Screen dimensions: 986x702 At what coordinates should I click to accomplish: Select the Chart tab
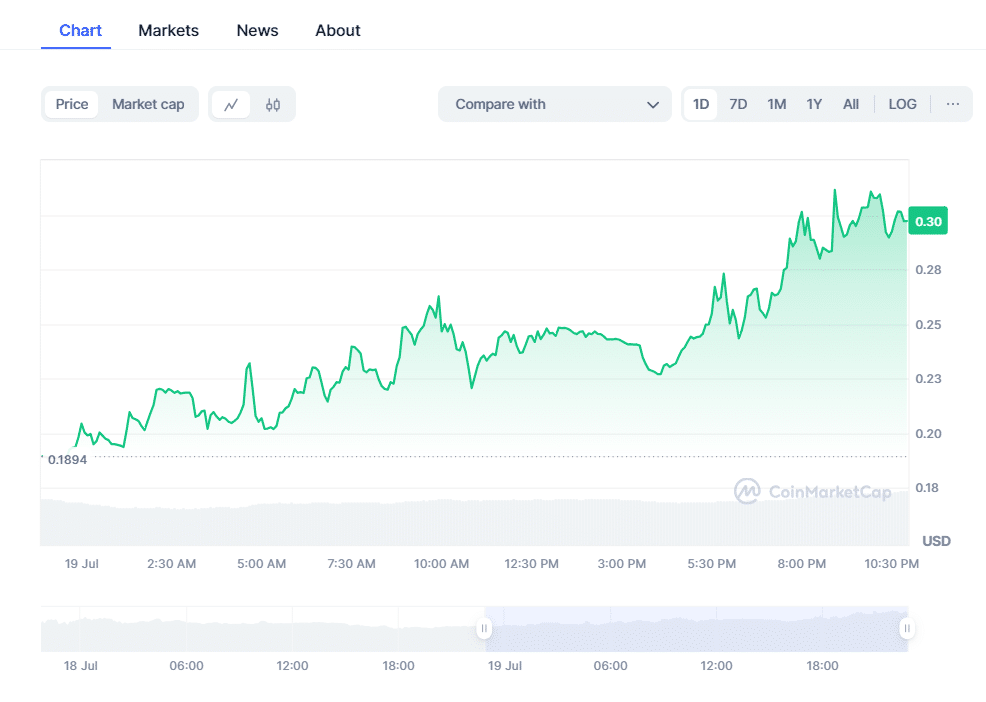[x=80, y=30]
